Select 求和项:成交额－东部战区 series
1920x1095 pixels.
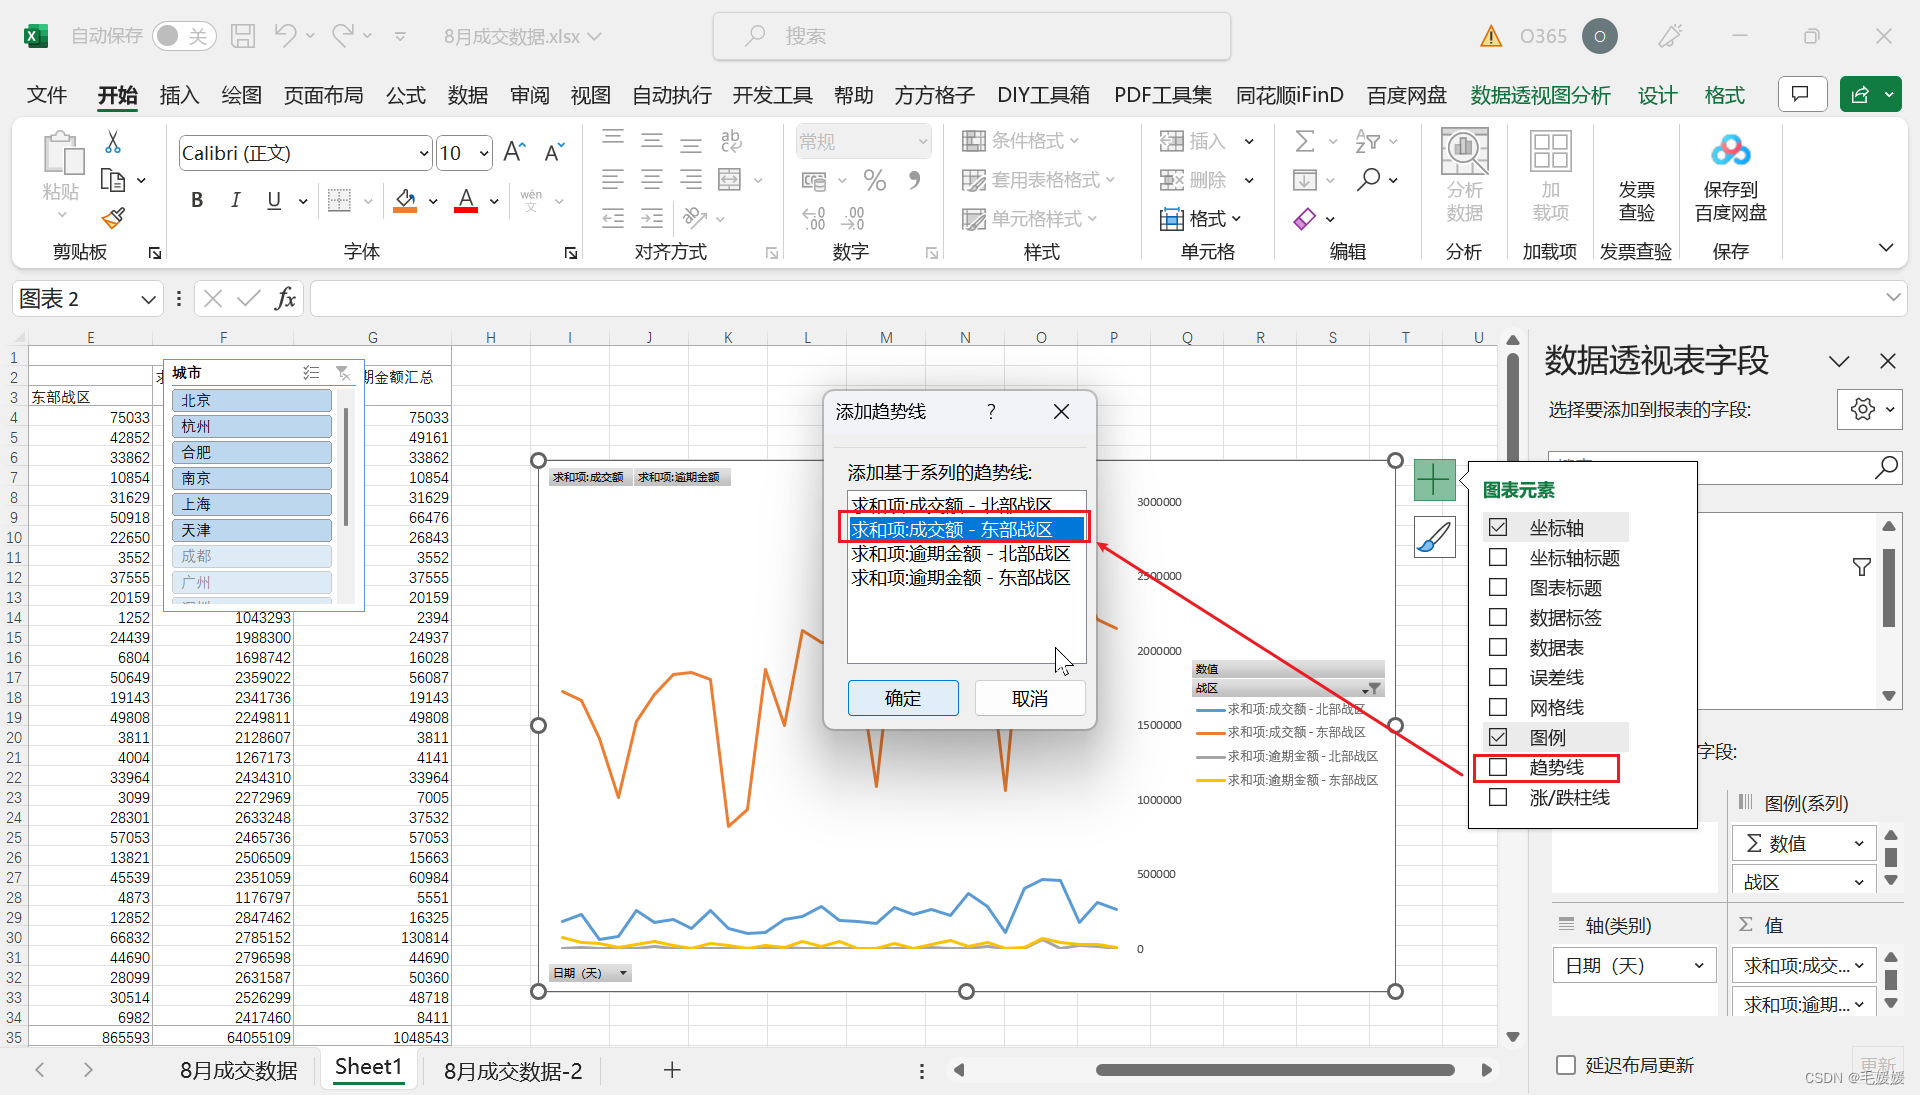pyautogui.click(x=961, y=529)
